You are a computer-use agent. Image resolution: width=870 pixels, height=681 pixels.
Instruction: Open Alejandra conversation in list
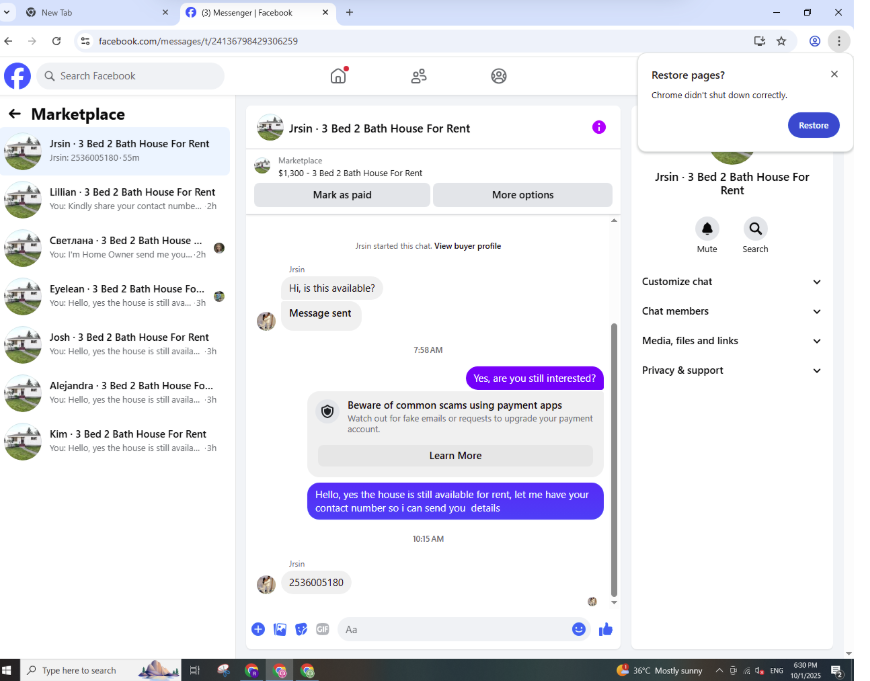(x=115, y=392)
